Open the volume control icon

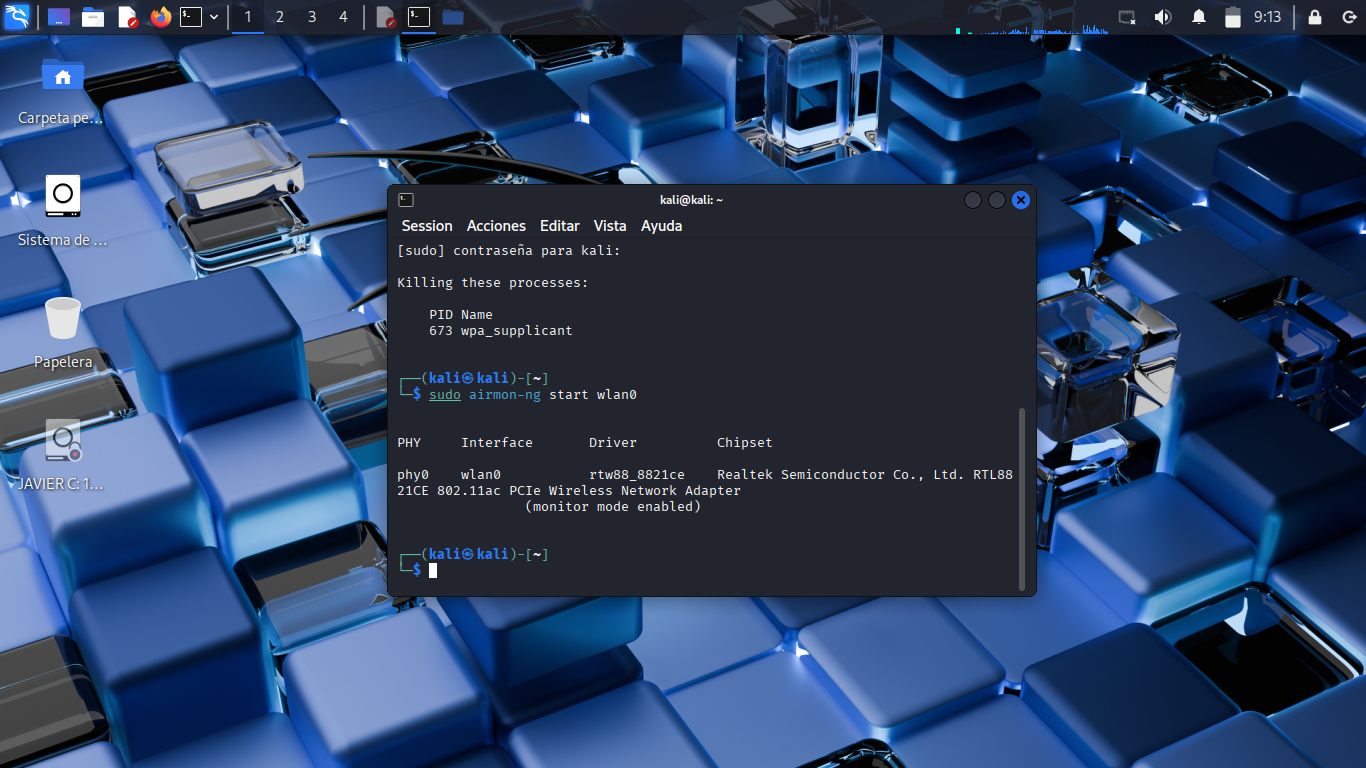(x=1162, y=17)
